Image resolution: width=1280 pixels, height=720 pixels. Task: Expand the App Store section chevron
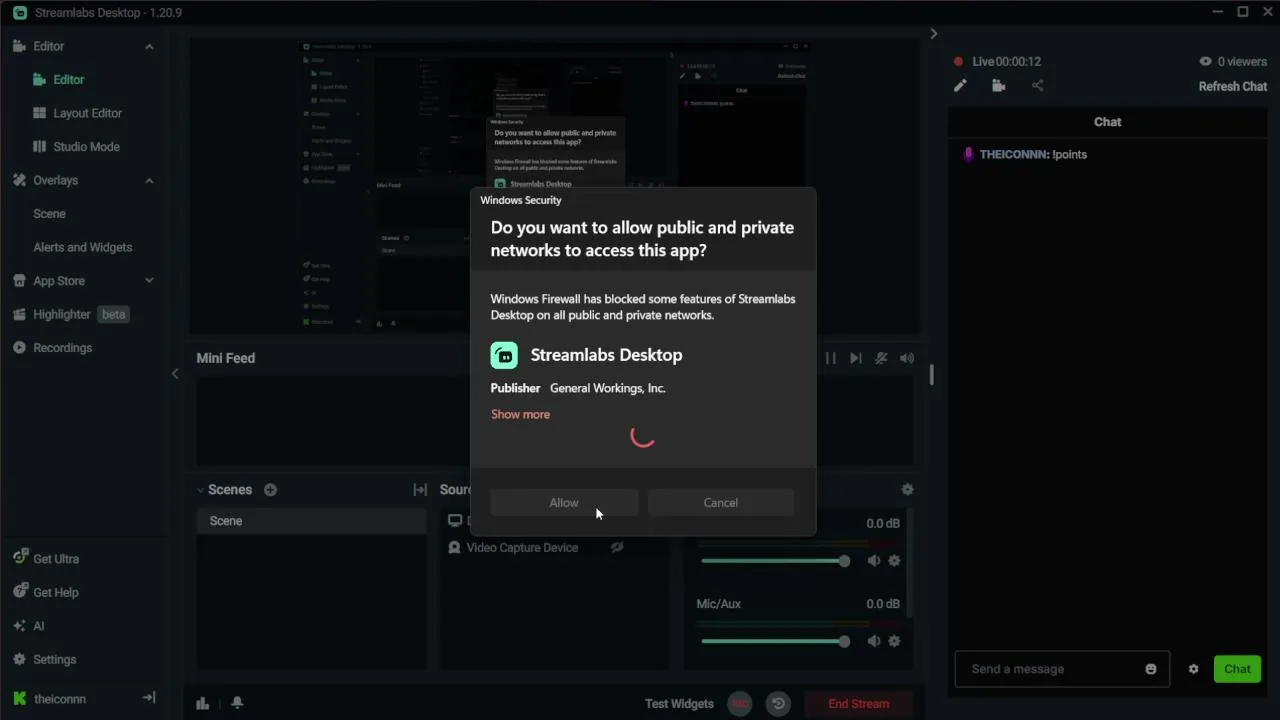coord(149,281)
